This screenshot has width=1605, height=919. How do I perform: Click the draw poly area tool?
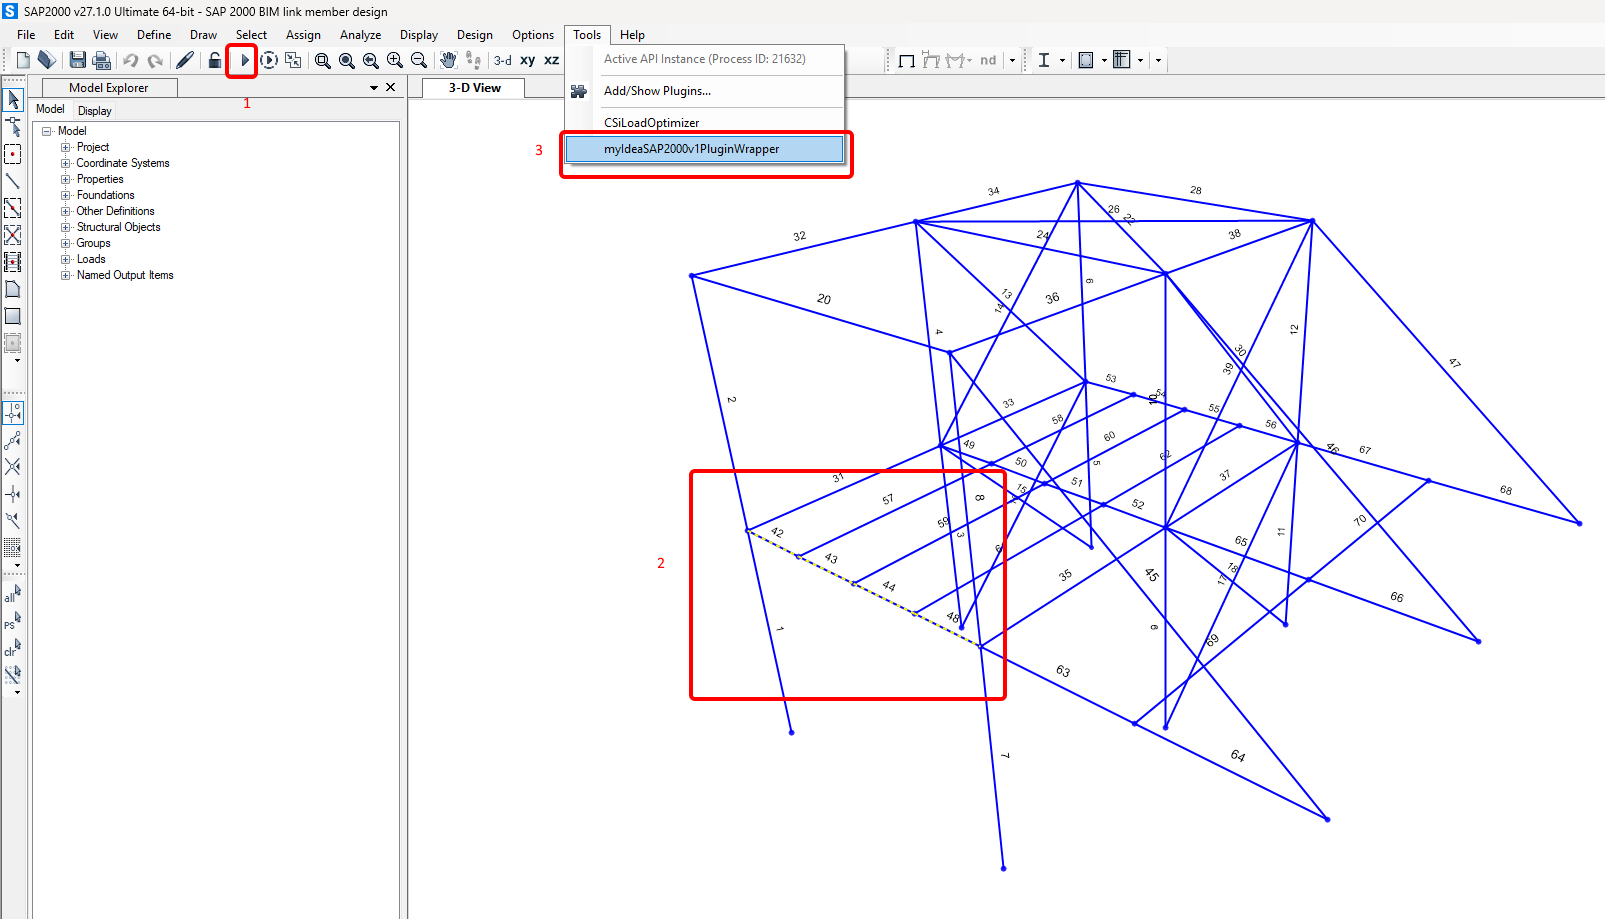(x=13, y=289)
